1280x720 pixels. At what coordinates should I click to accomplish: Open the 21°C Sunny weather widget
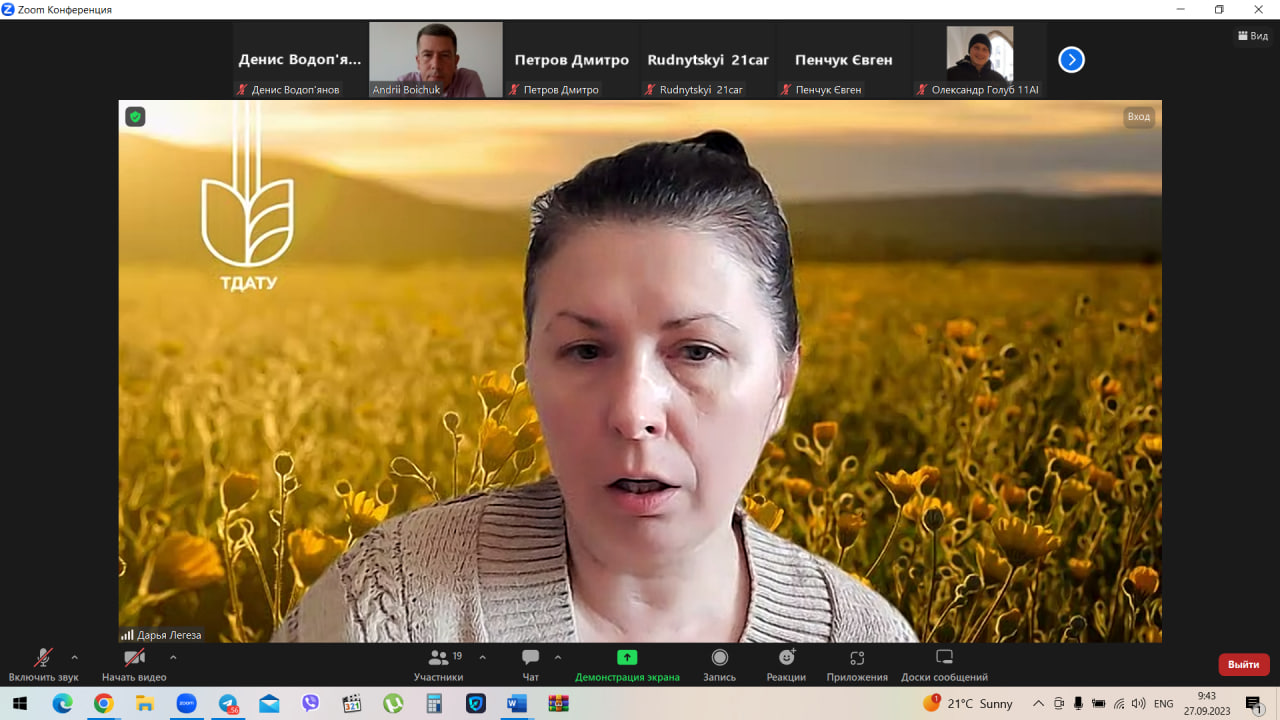click(x=968, y=703)
